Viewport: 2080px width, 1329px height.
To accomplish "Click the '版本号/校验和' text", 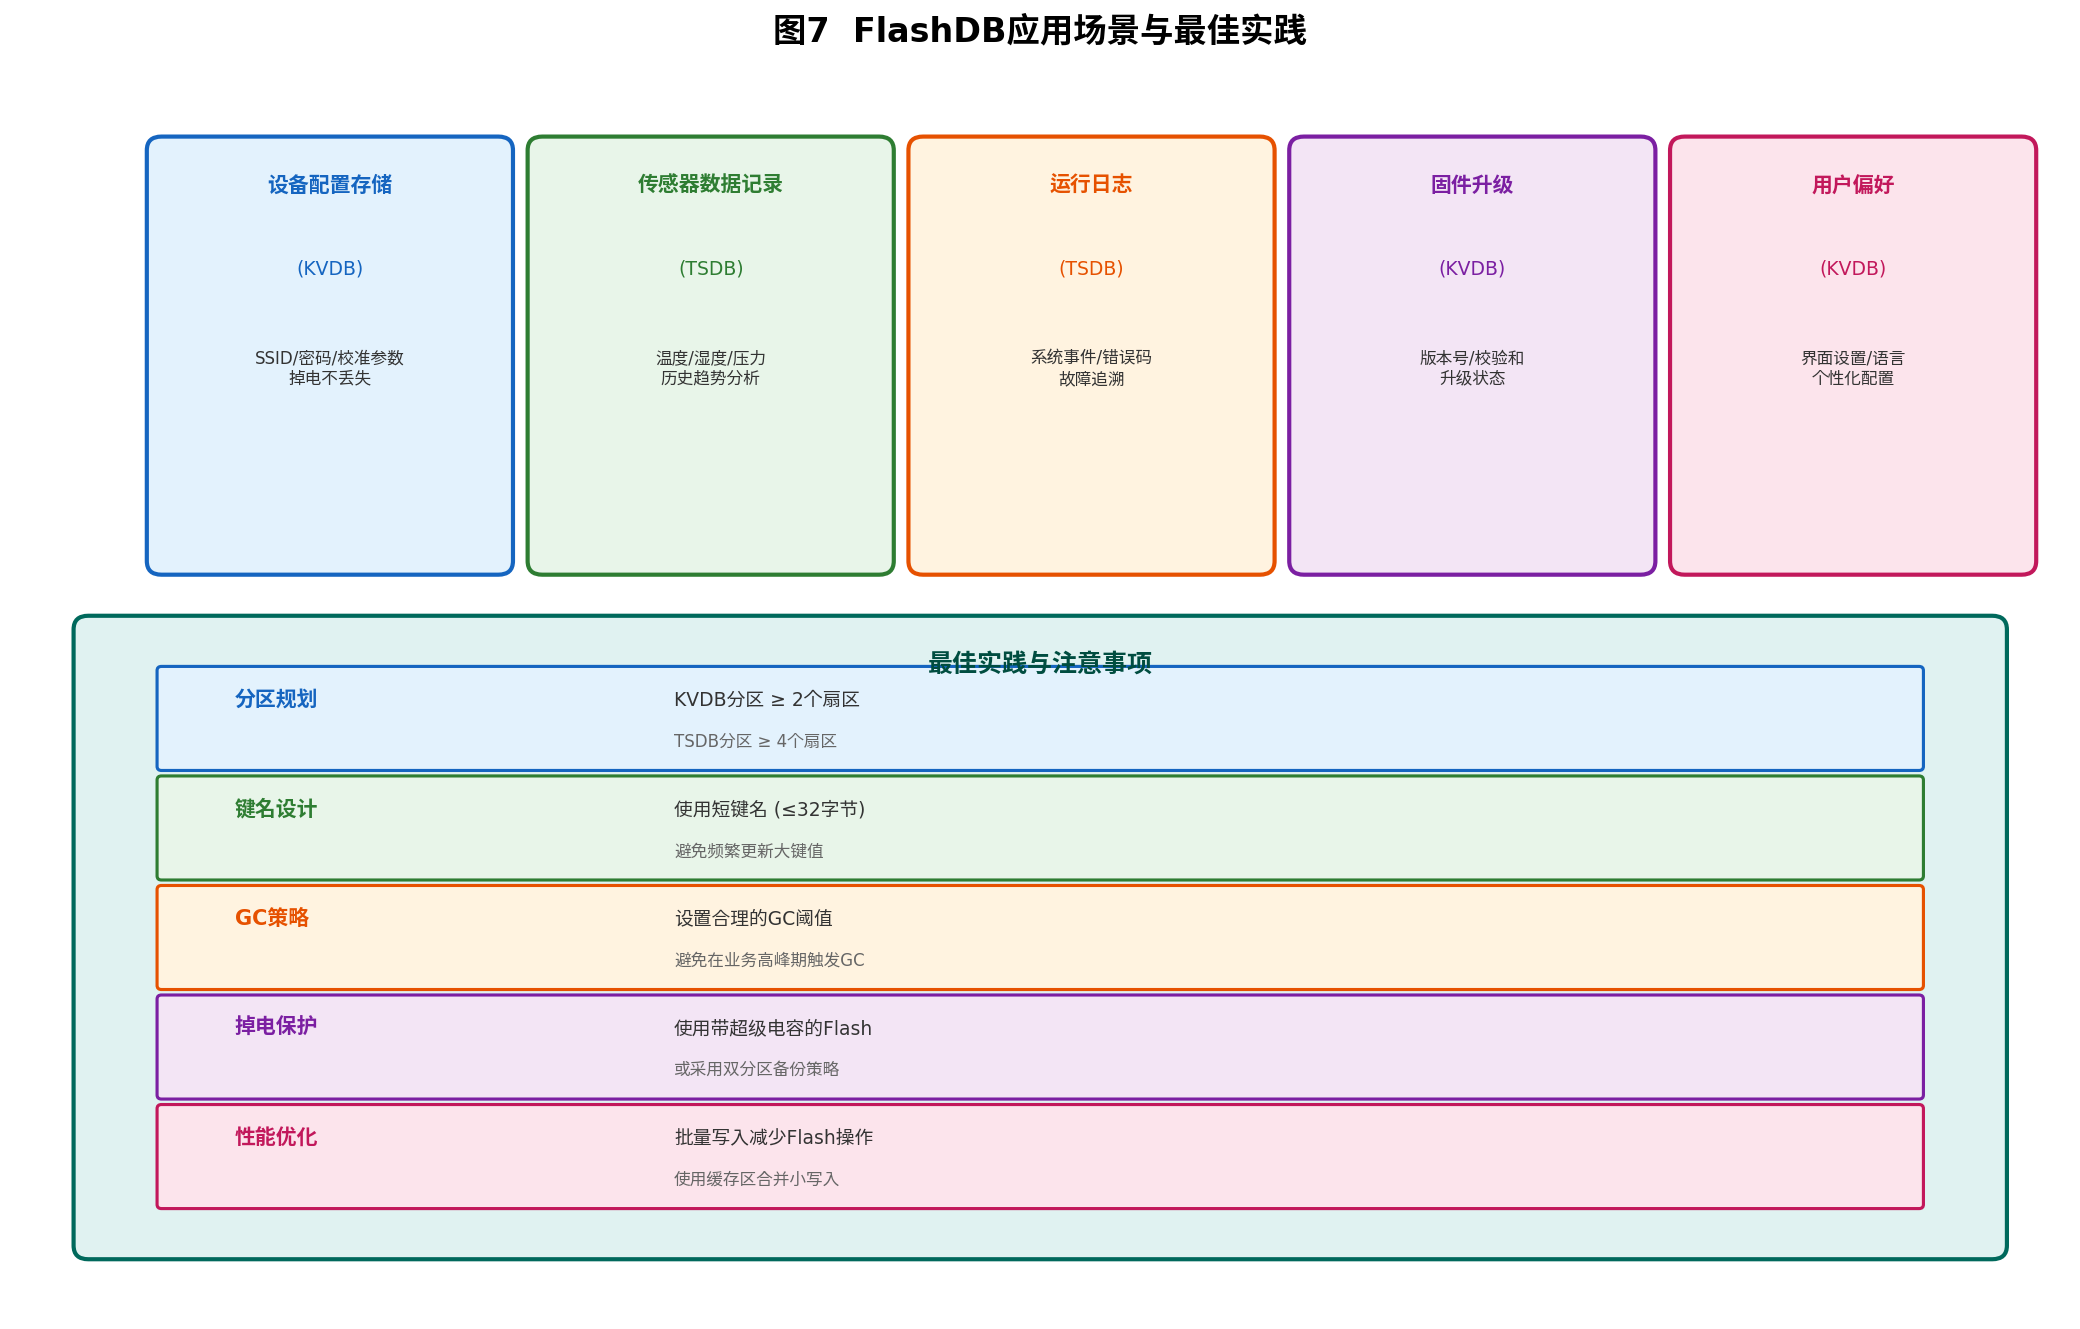I will tap(1472, 358).
